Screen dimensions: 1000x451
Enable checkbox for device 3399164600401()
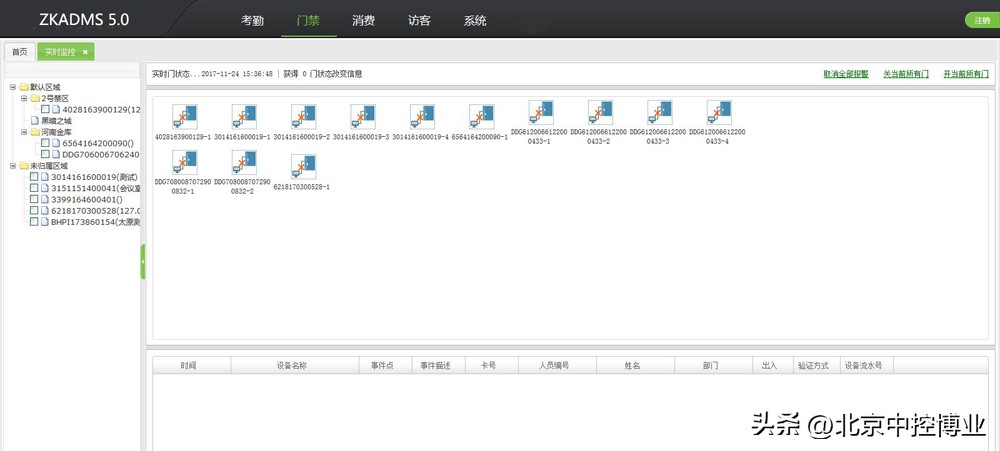click(x=35, y=199)
